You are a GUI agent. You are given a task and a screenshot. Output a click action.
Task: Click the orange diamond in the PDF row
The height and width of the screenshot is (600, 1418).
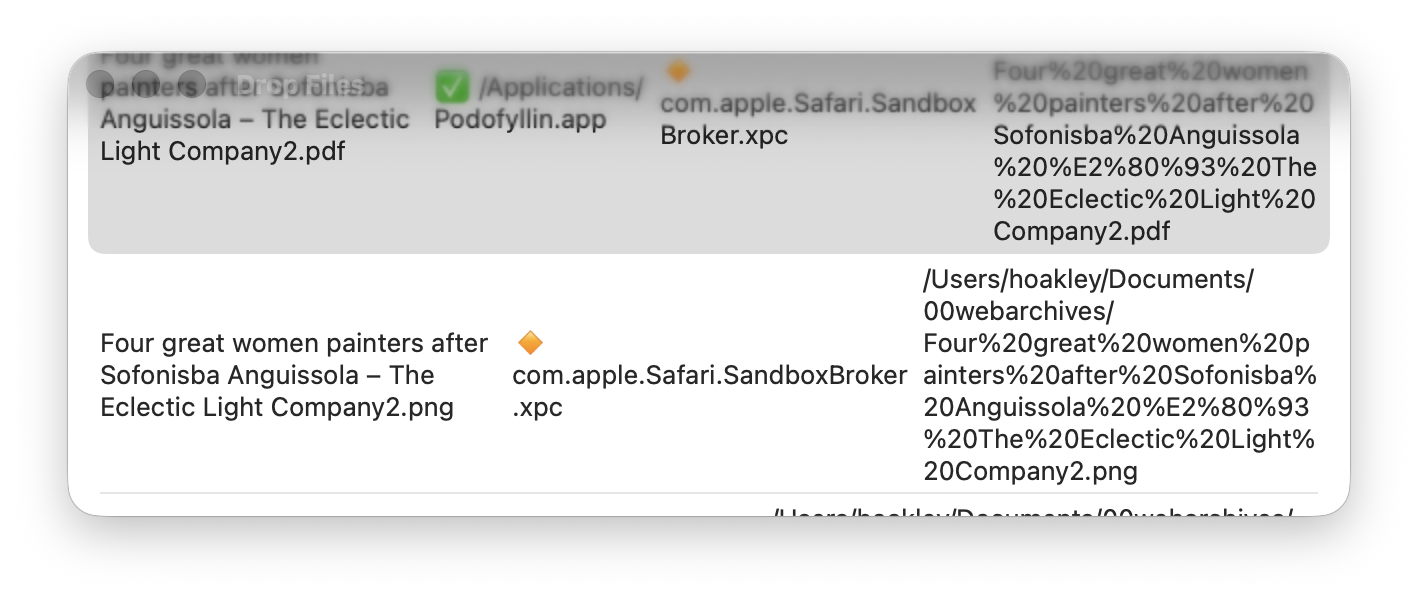coord(678,71)
